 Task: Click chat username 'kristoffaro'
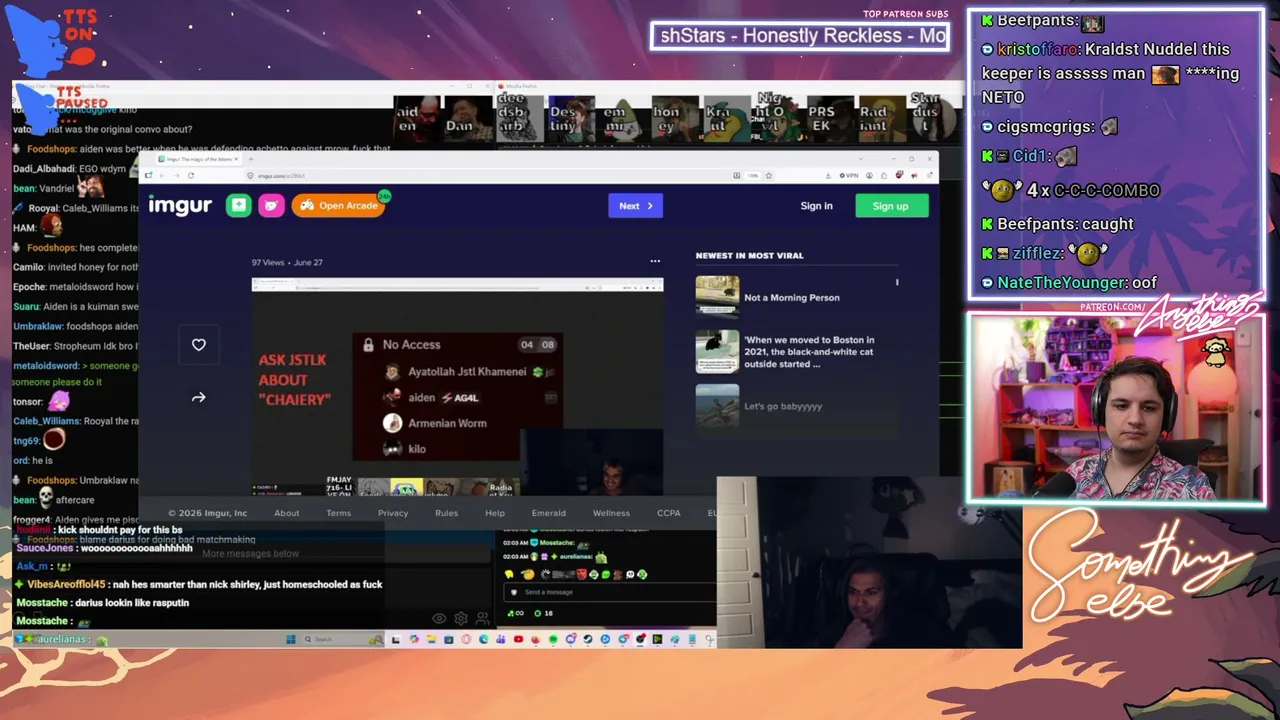pos(1037,49)
